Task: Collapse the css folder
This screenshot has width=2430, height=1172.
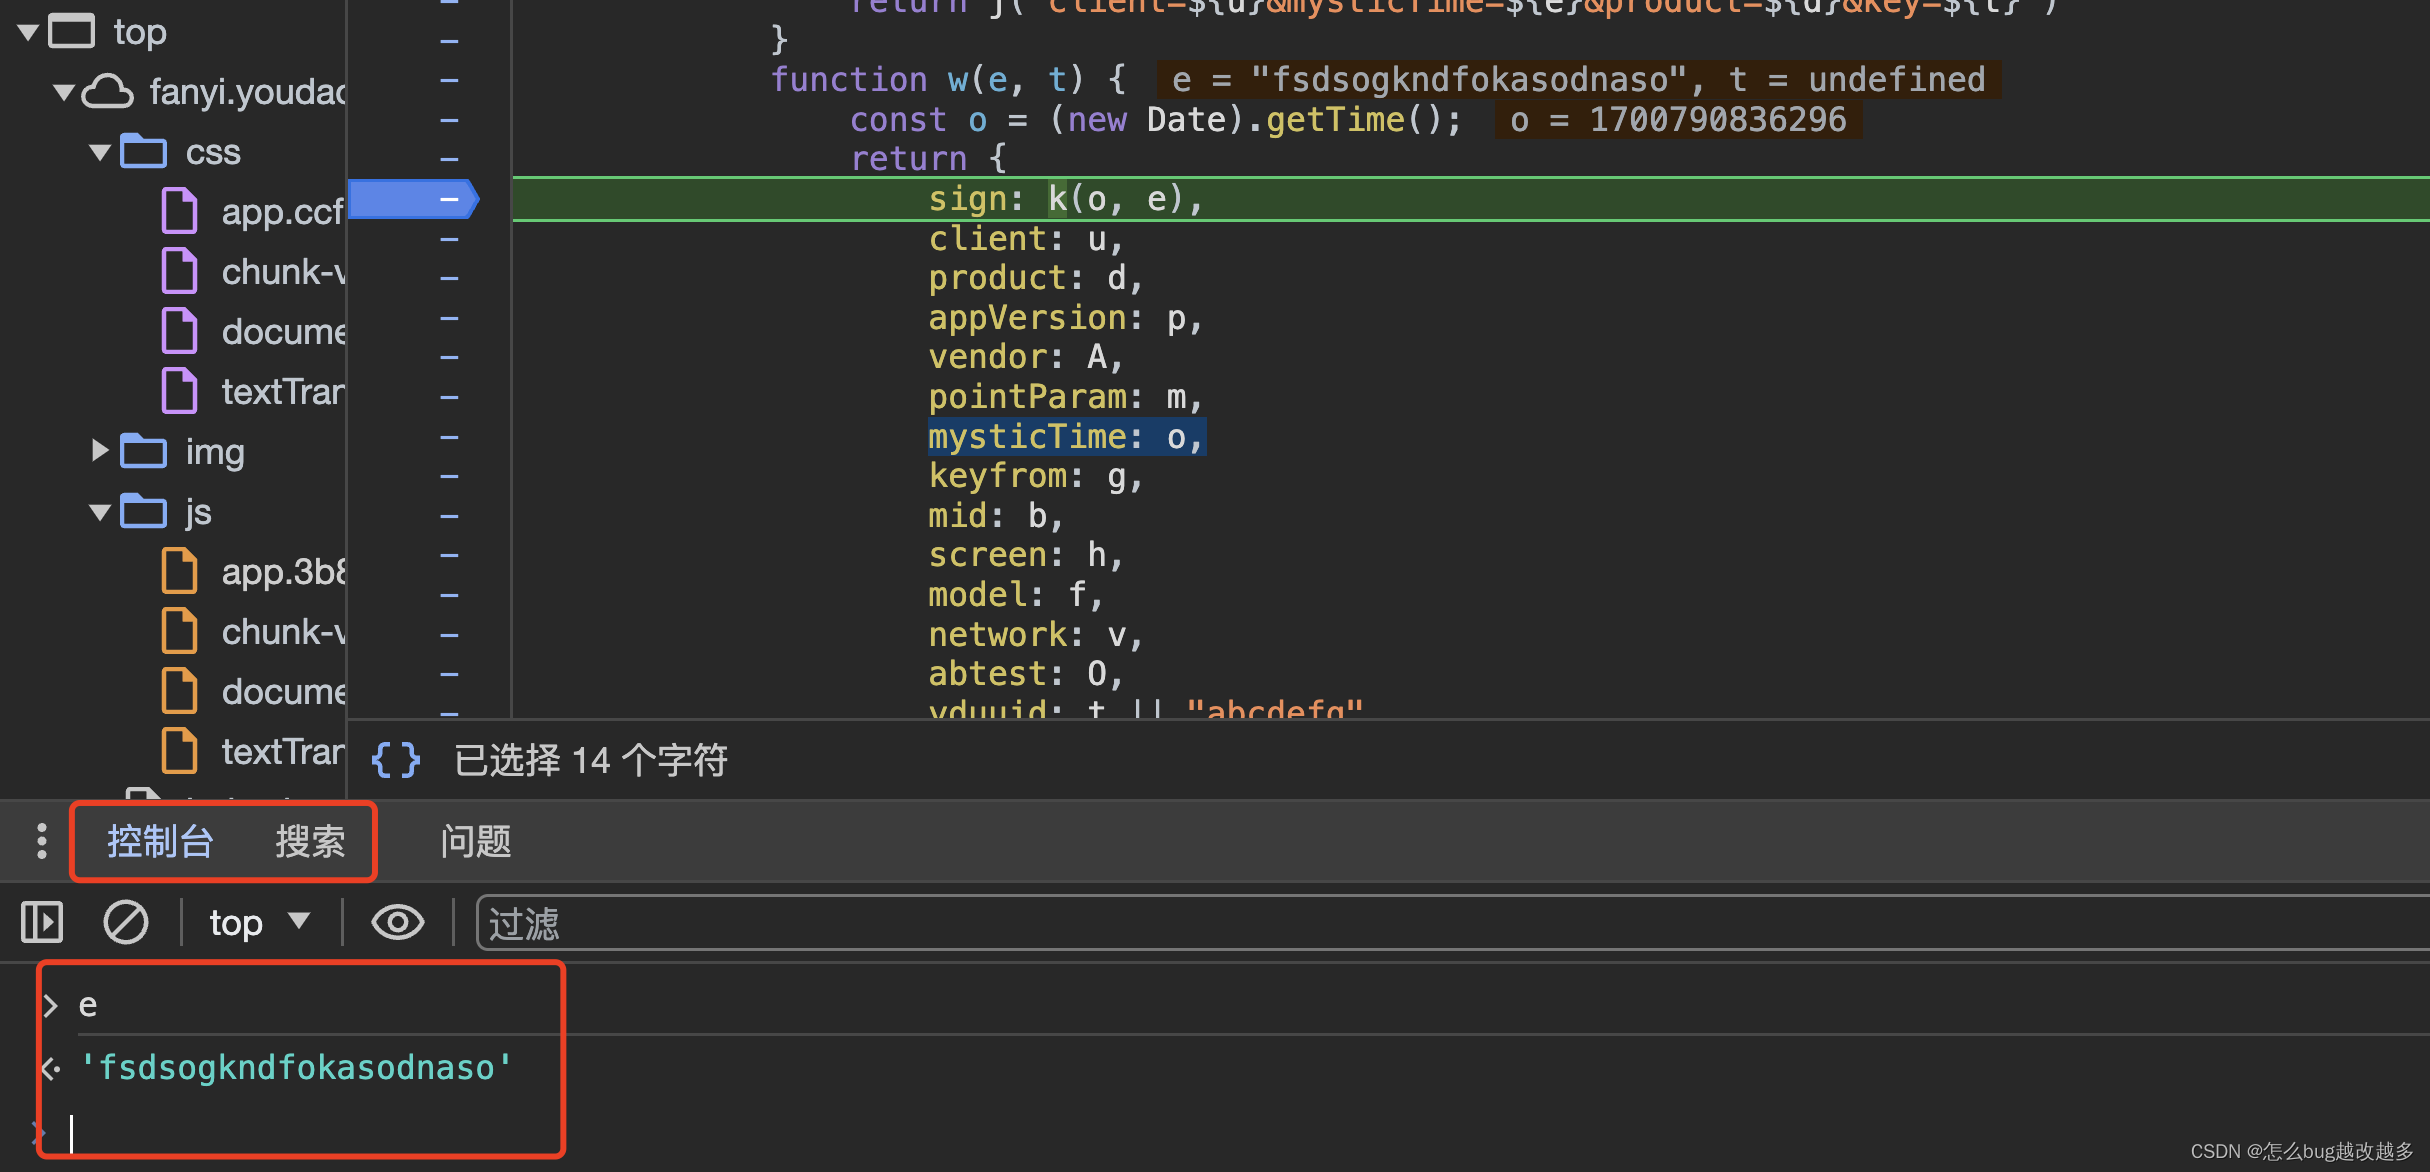Action: click(x=100, y=152)
